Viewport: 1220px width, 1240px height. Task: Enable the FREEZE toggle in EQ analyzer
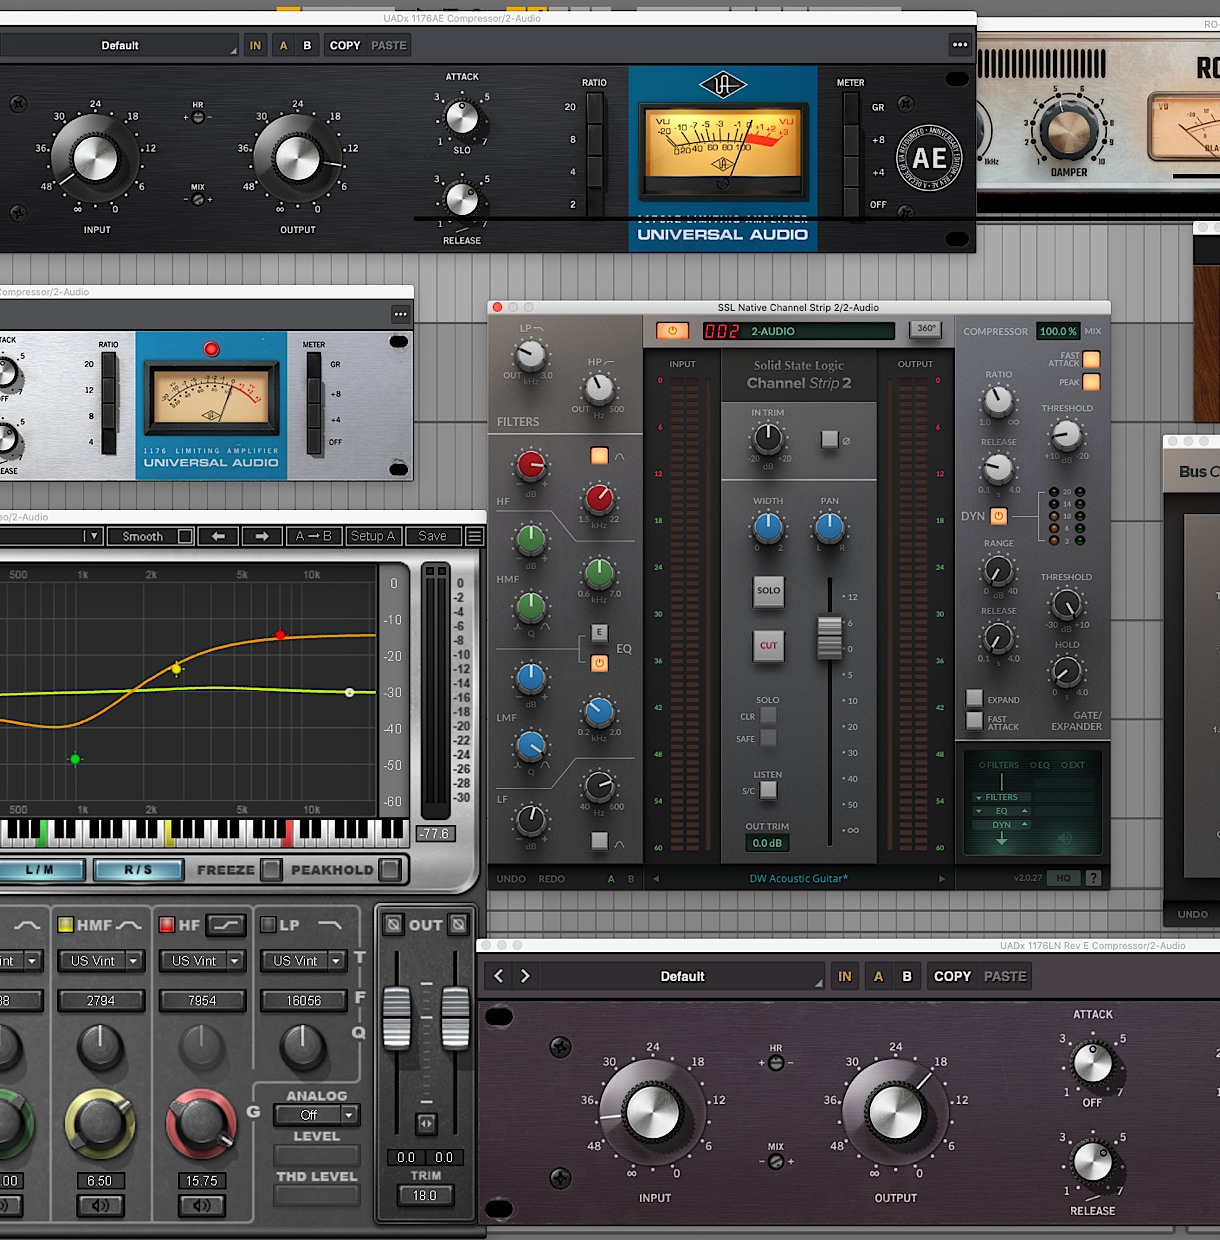271,870
